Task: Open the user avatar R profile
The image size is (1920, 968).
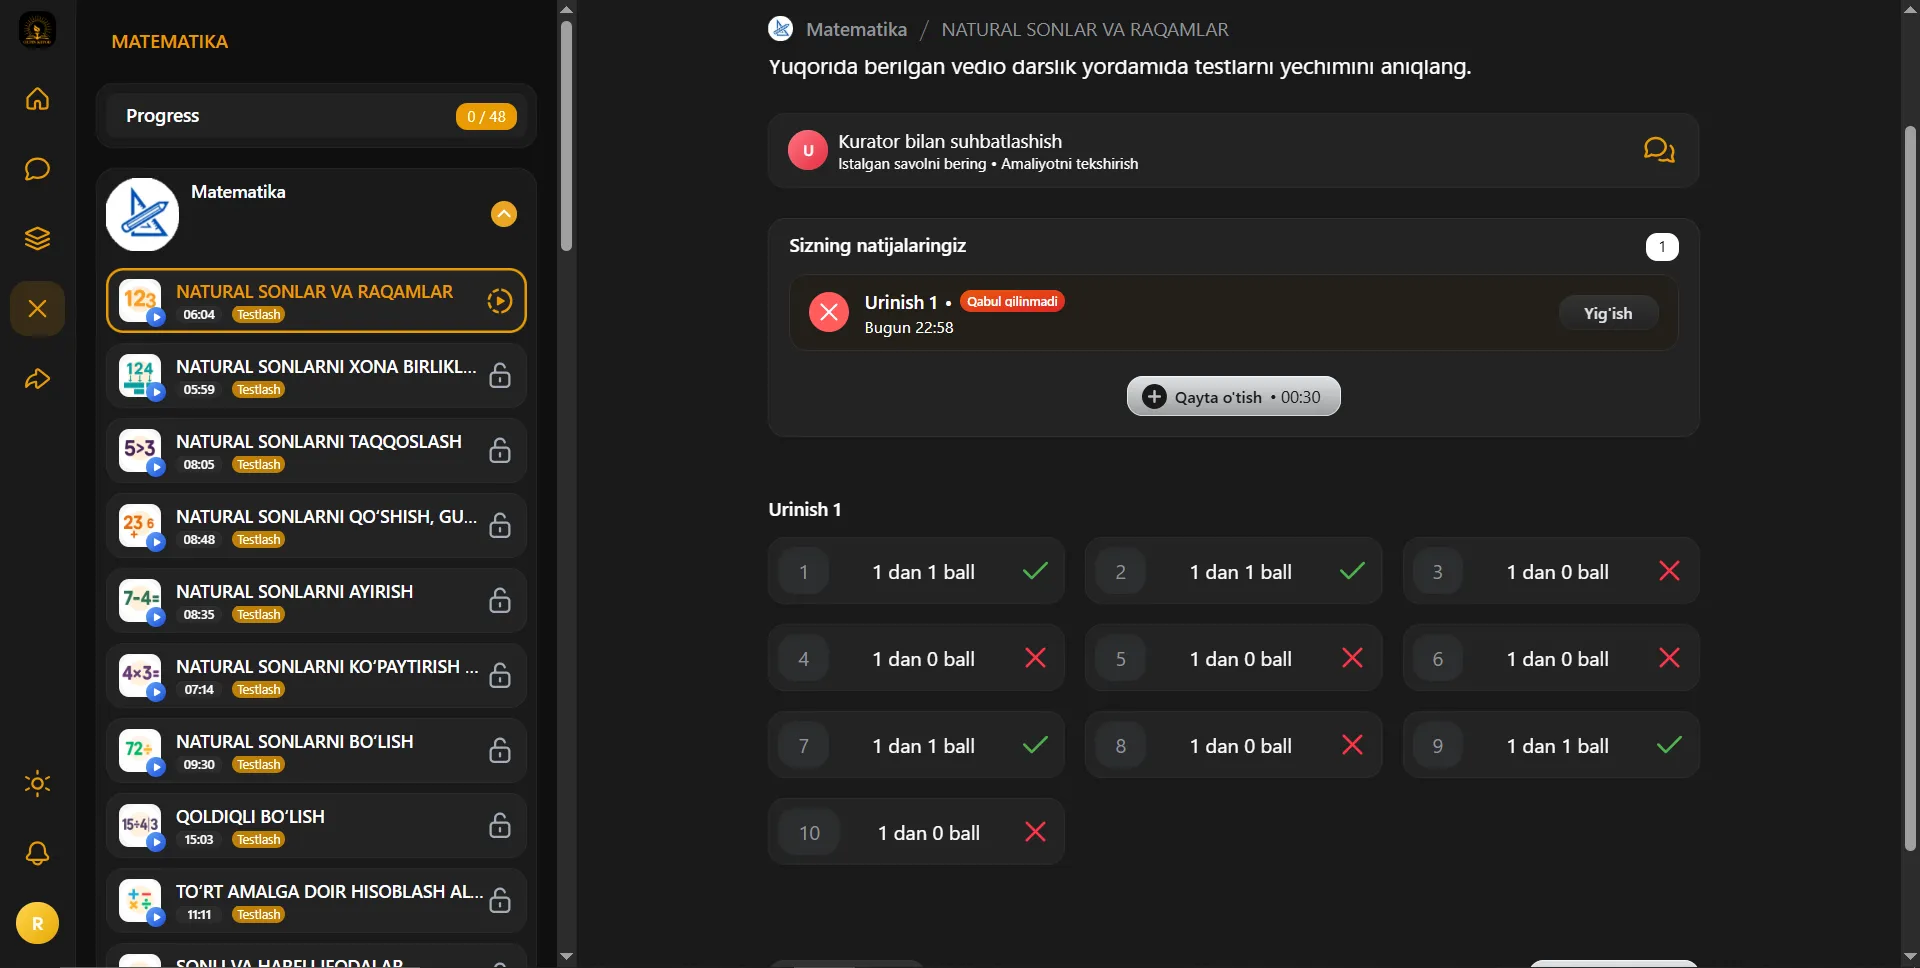Action: pos(37,923)
